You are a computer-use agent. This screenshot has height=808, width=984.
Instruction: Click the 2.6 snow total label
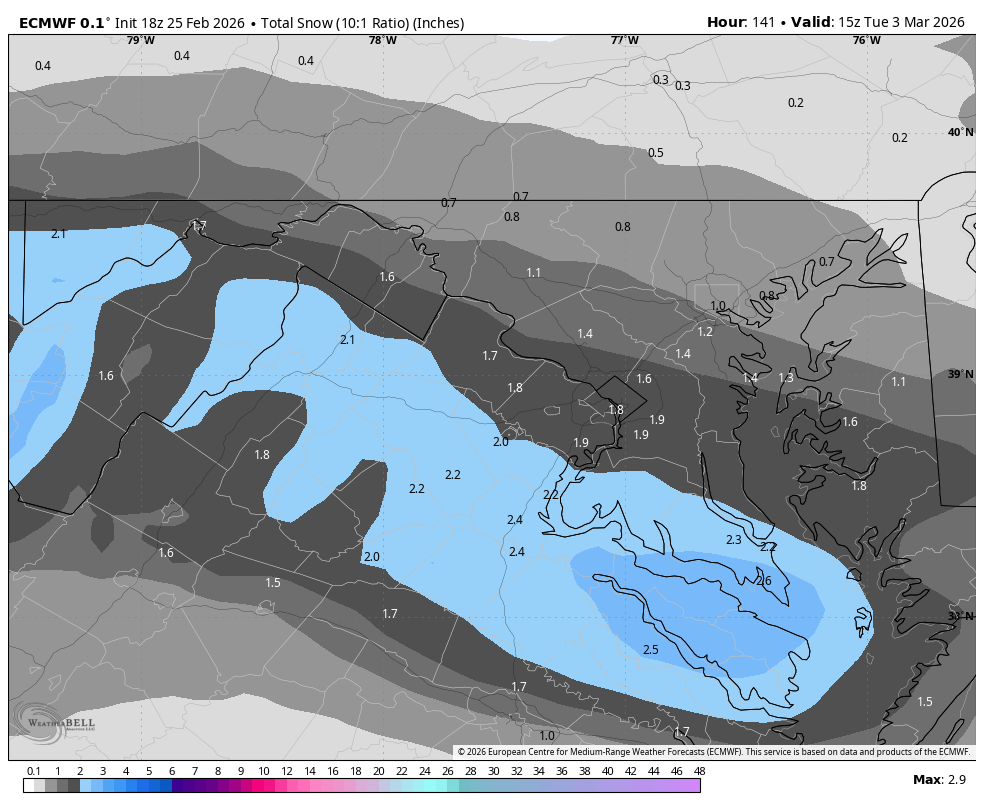(x=763, y=581)
